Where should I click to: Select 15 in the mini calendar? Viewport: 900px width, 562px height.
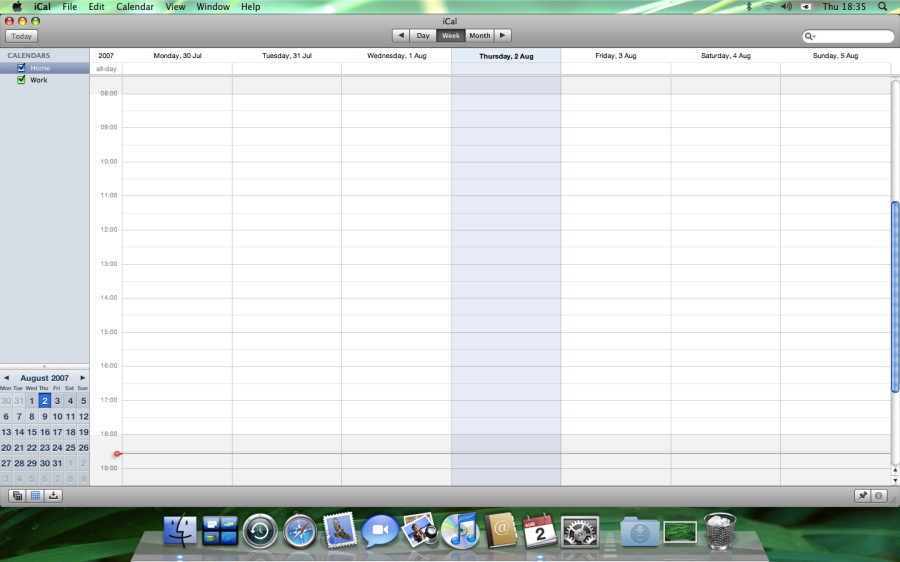pos(32,432)
